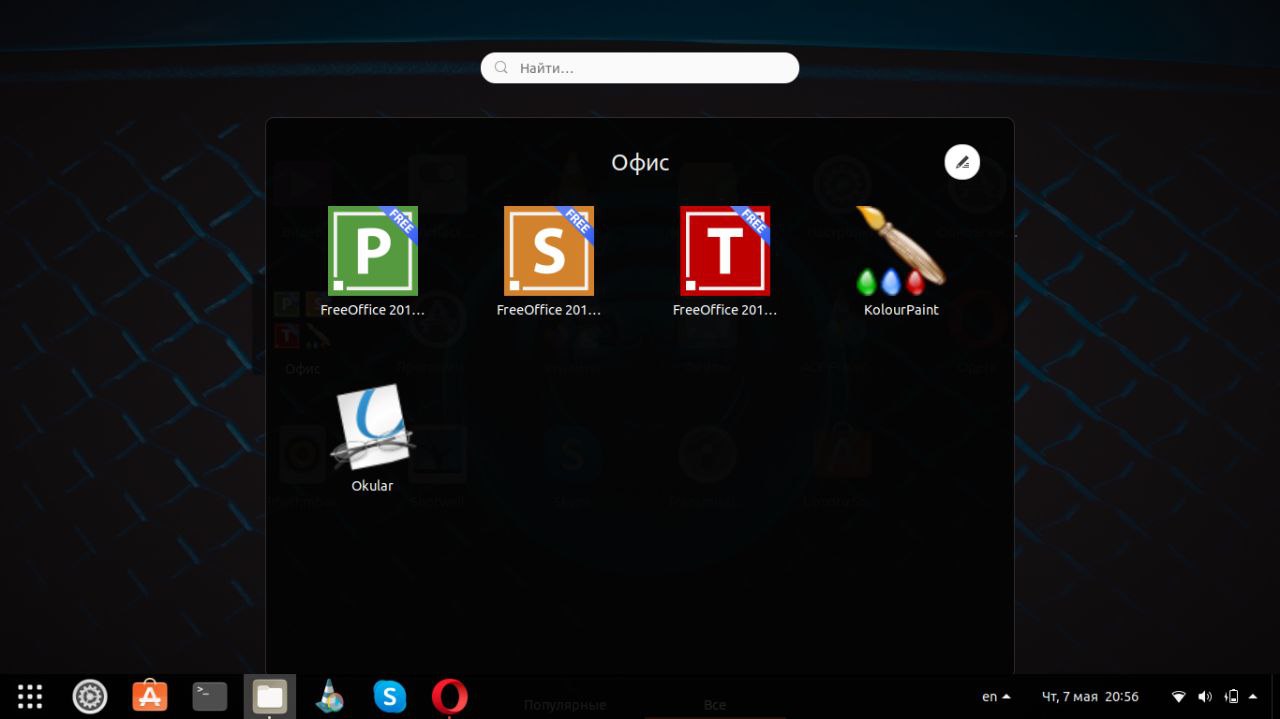Click the edit folder name pencil button
The image size is (1280, 719).
pos(962,162)
